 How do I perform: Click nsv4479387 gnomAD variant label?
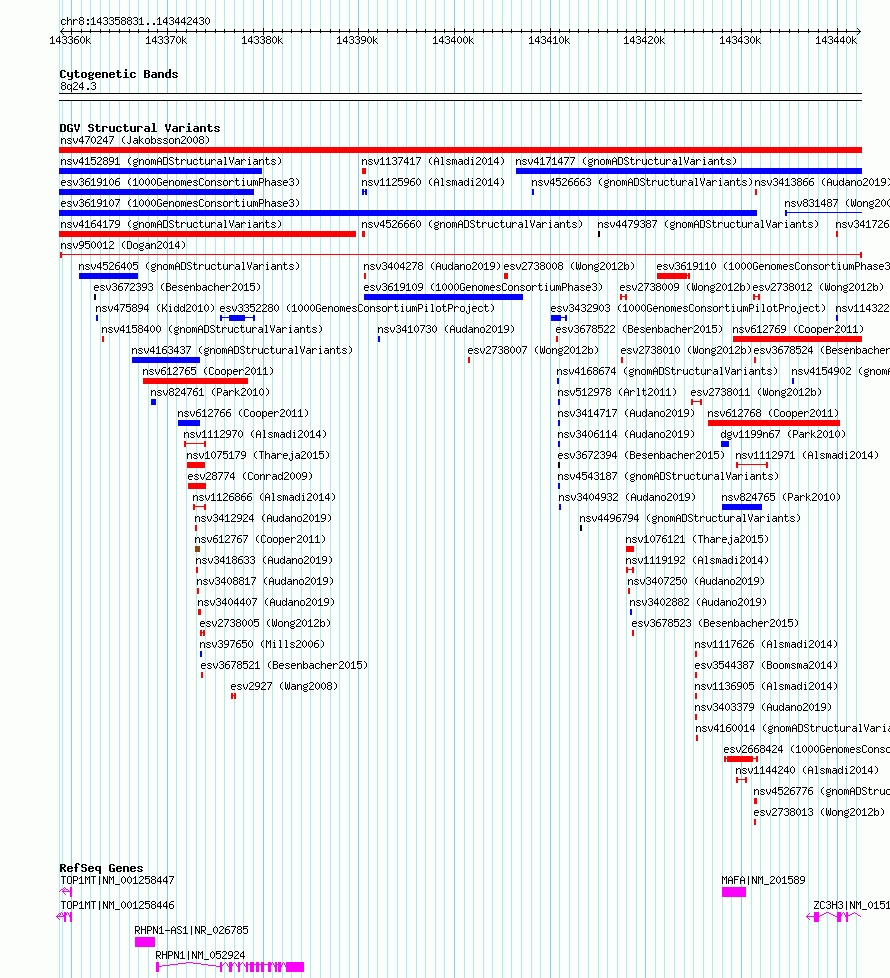(708, 225)
